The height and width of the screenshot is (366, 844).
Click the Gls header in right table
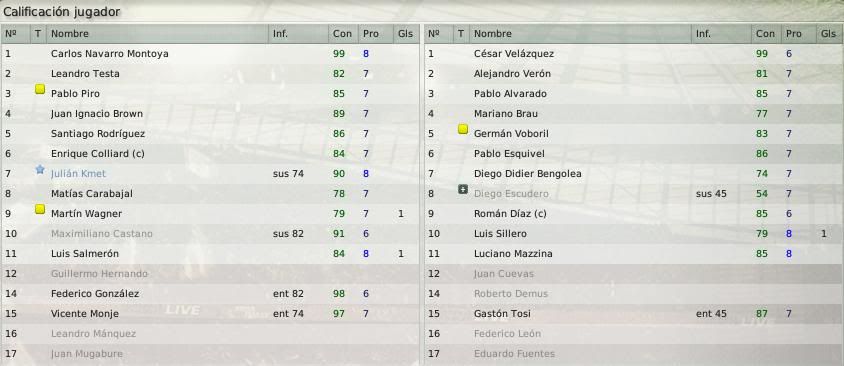tap(829, 33)
